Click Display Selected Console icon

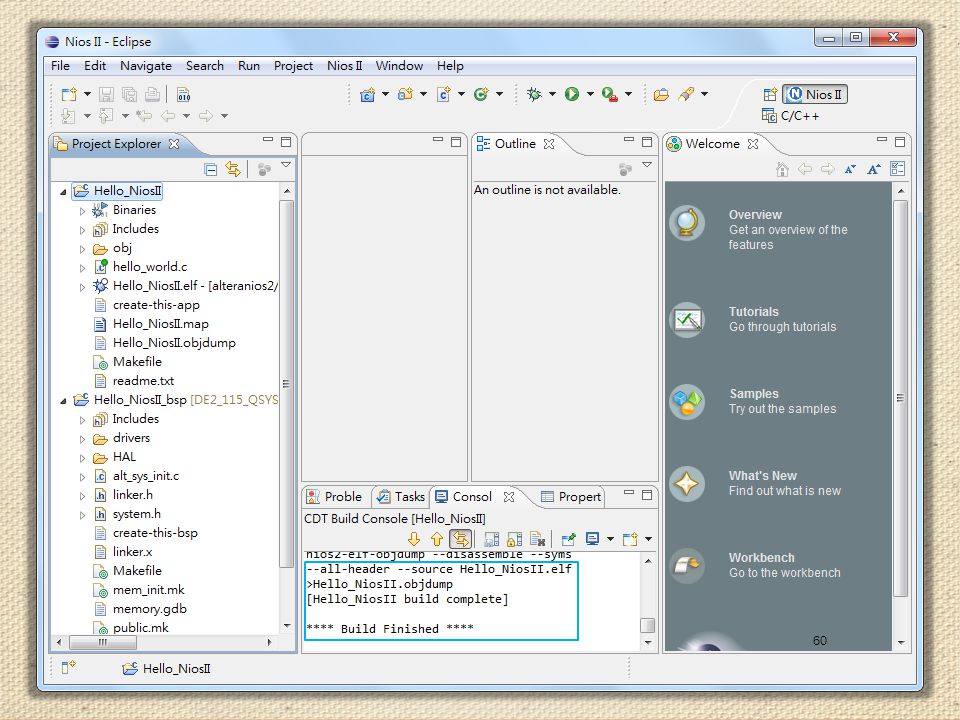(x=593, y=539)
